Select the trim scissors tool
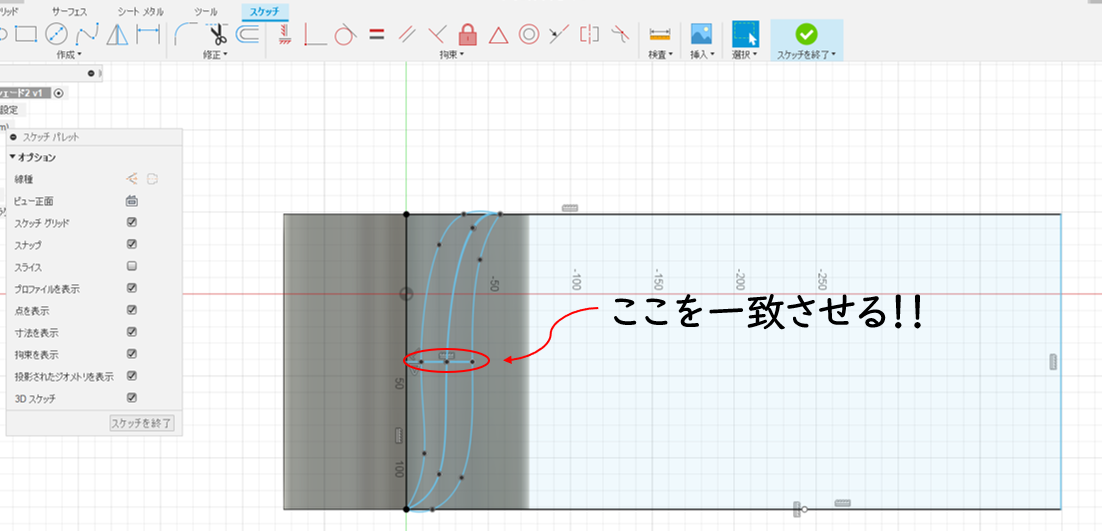 click(x=215, y=34)
